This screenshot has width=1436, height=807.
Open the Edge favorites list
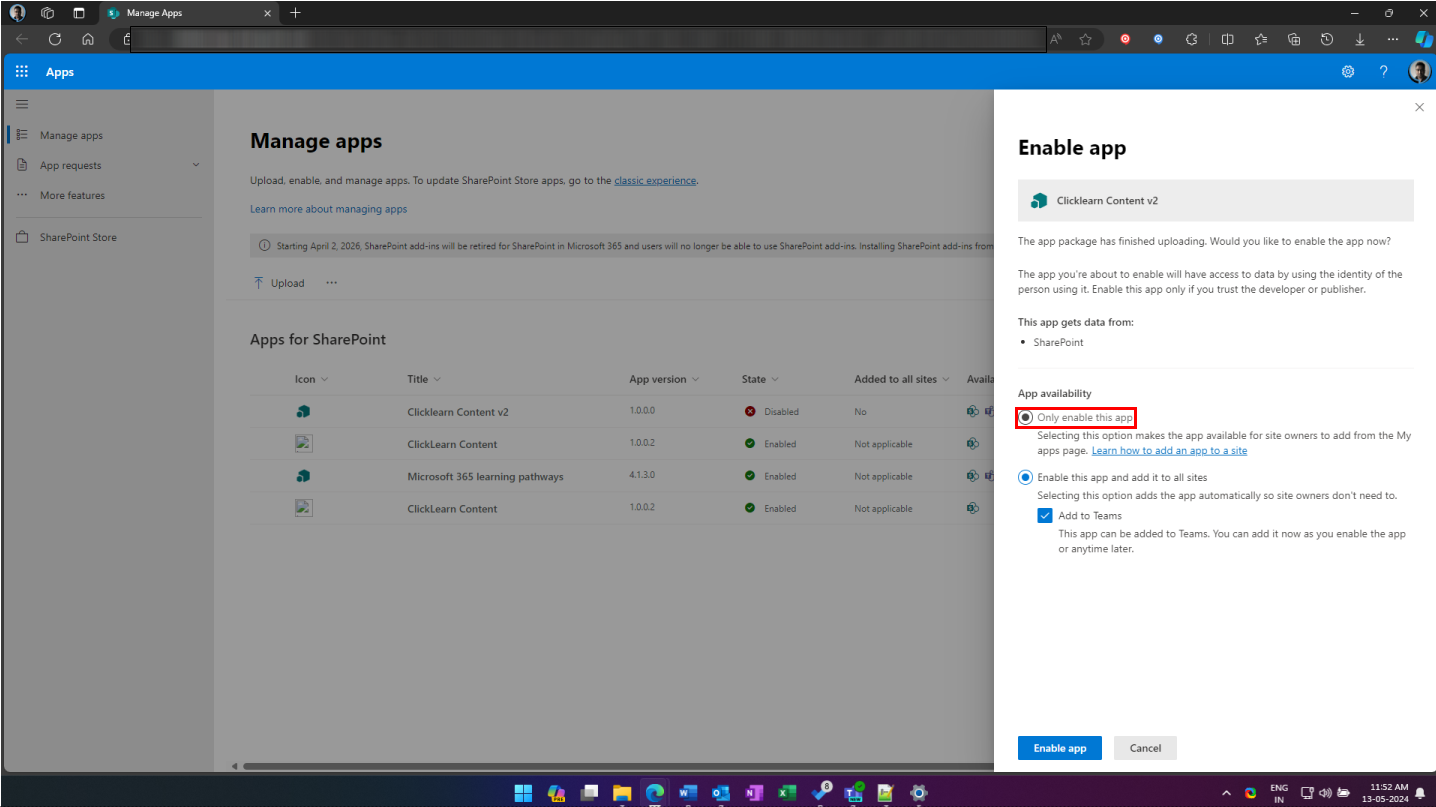tap(1260, 39)
